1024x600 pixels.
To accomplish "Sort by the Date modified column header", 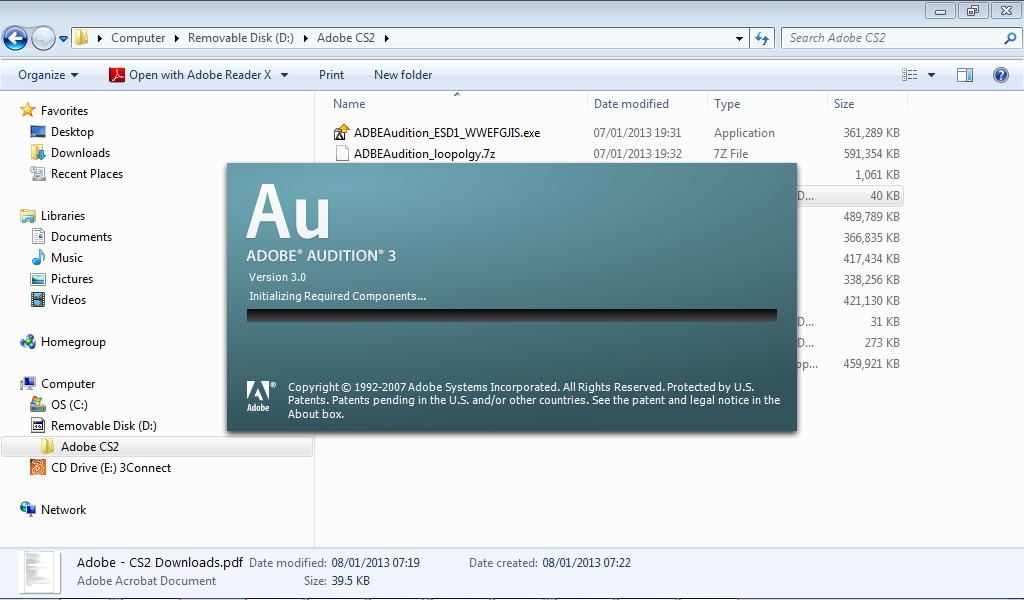I will [x=632, y=104].
